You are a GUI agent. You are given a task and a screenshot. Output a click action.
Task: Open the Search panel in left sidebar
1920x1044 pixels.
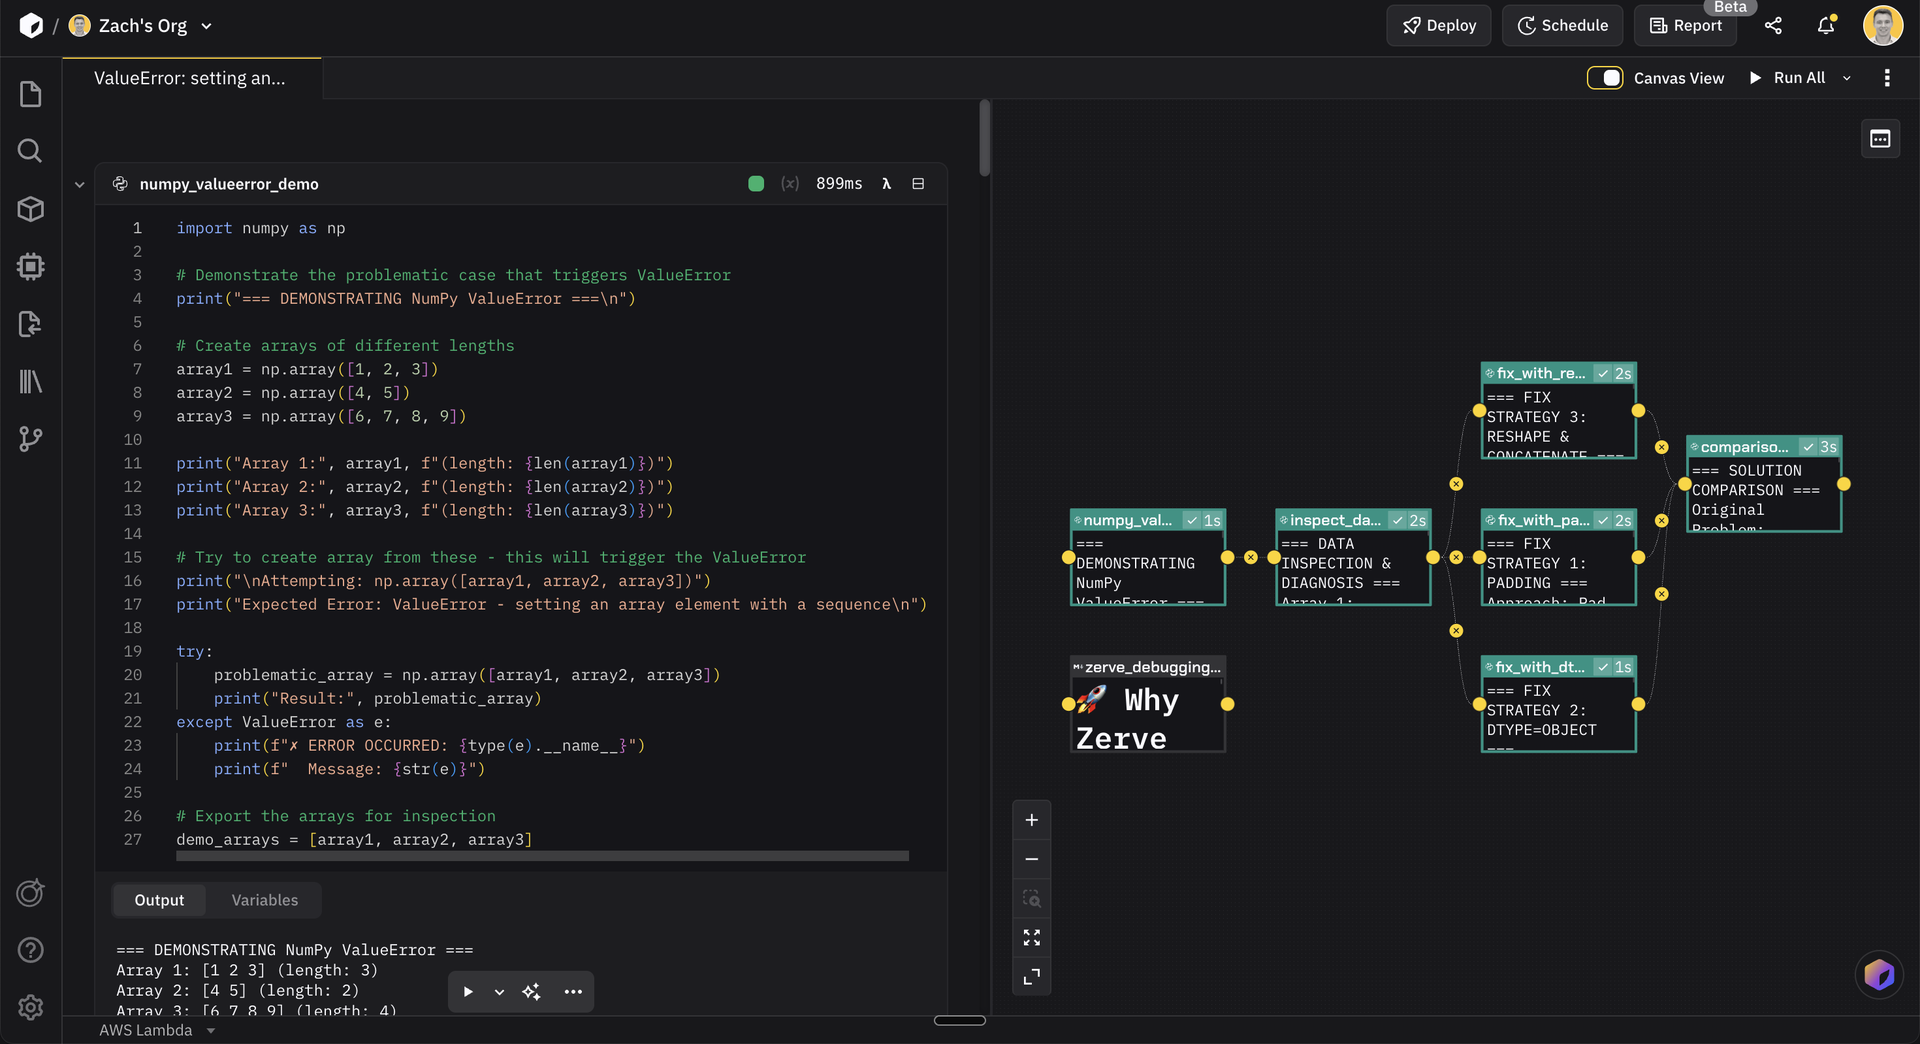[31, 151]
